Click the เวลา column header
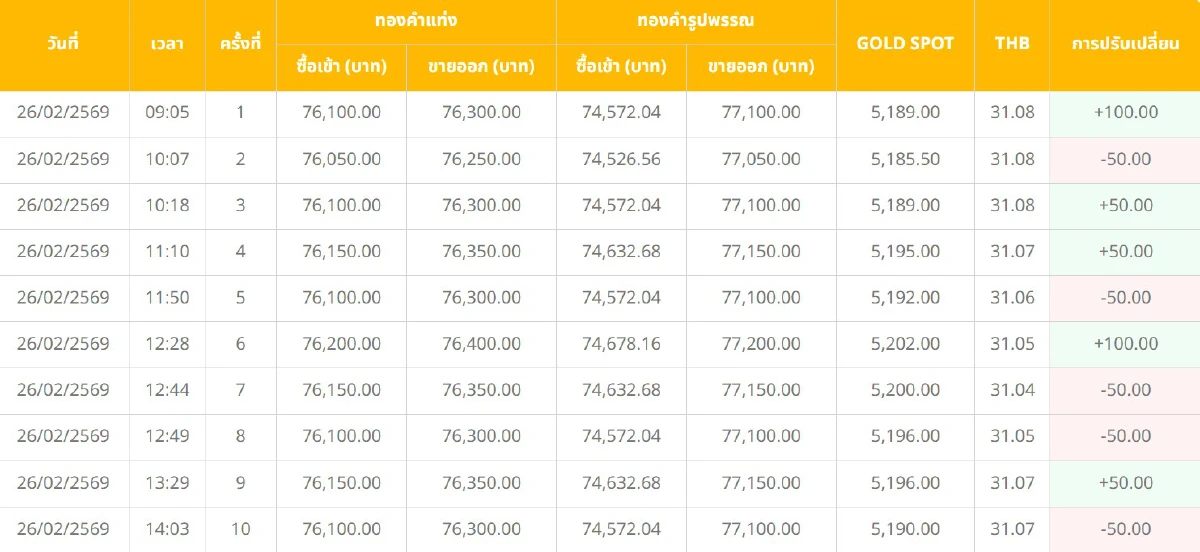 point(166,44)
